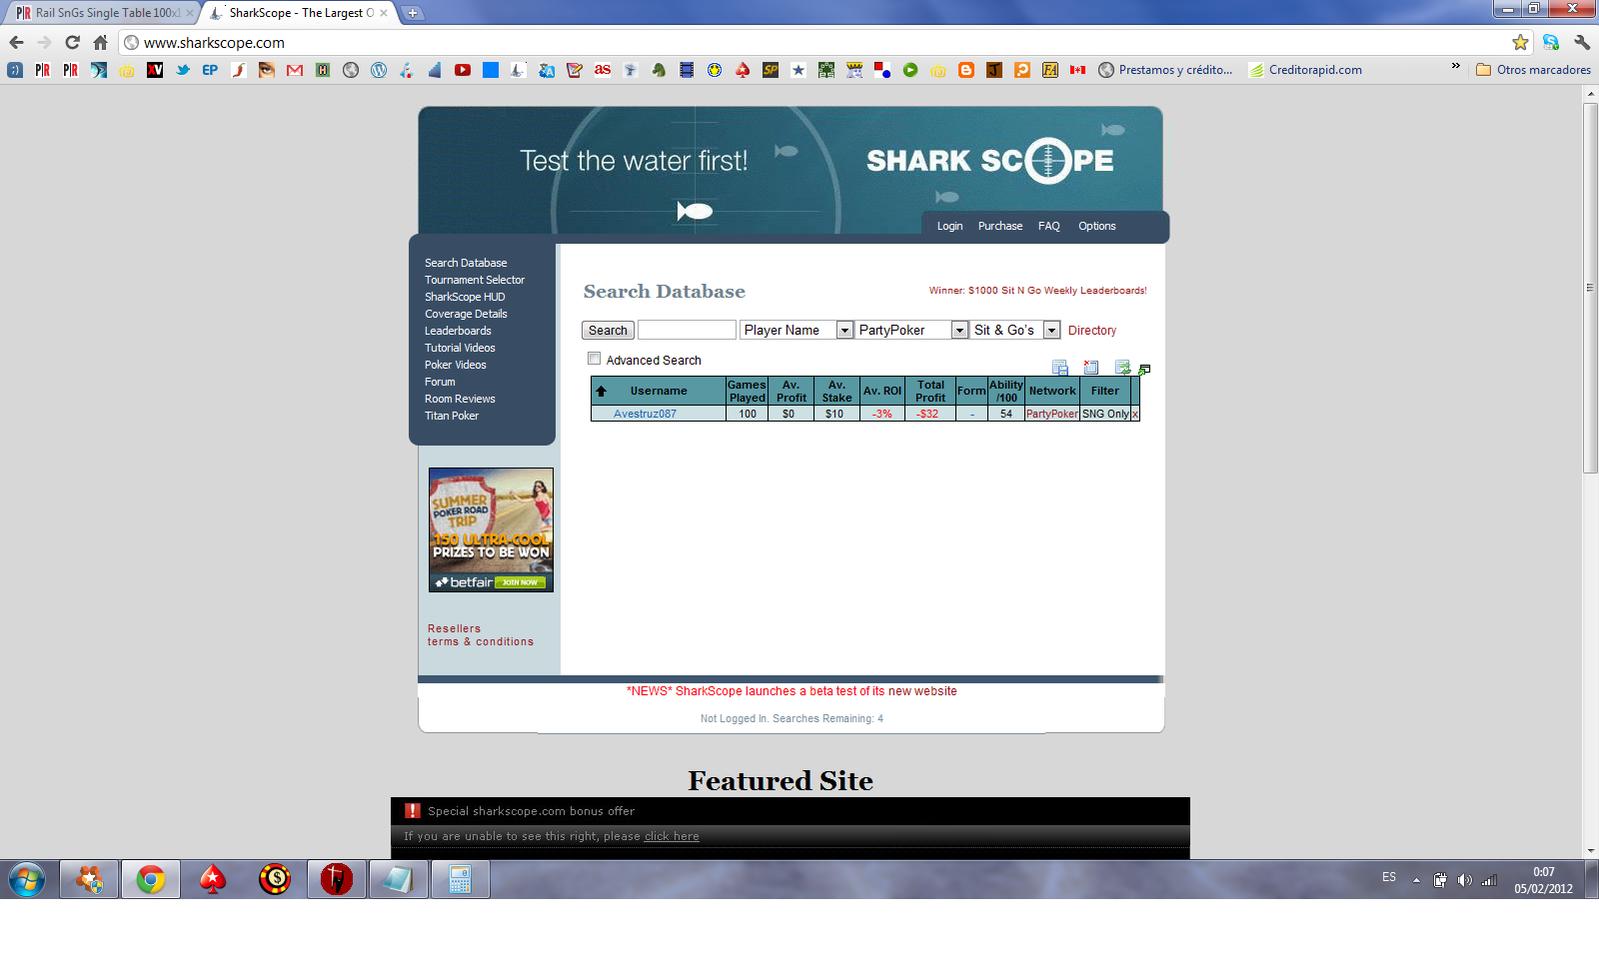Open the PartyPoker network dropdown
This screenshot has width=1599, height=967.
(x=911, y=330)
